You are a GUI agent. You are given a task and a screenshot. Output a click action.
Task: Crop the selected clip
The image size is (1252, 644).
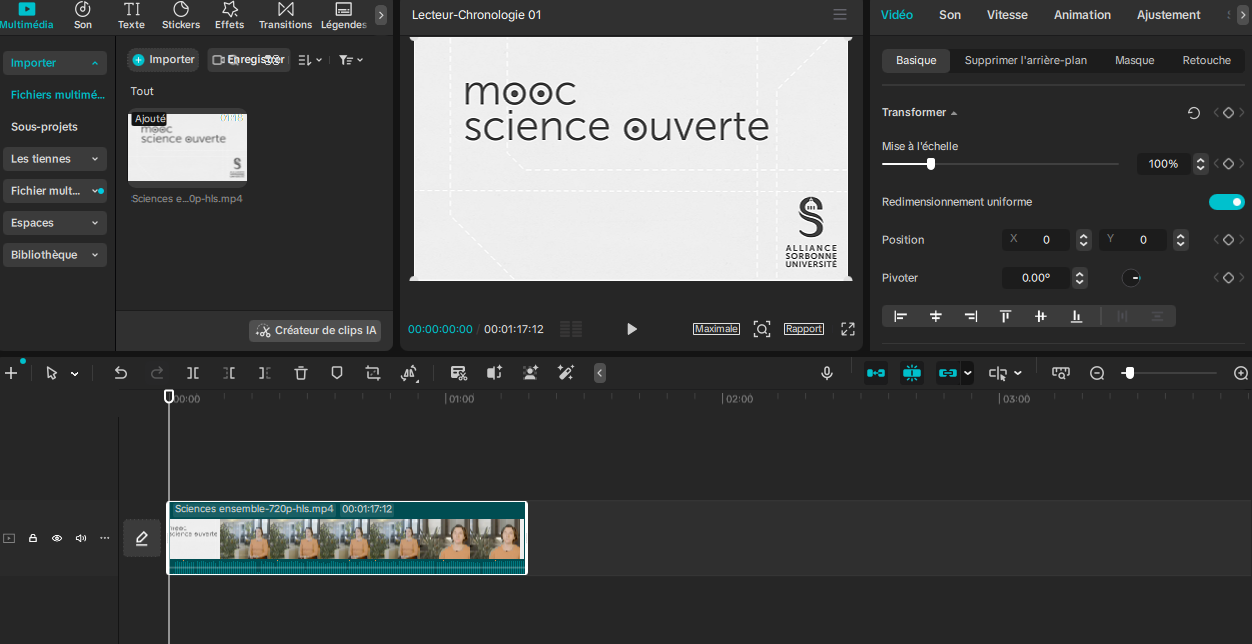coord(373,373)
